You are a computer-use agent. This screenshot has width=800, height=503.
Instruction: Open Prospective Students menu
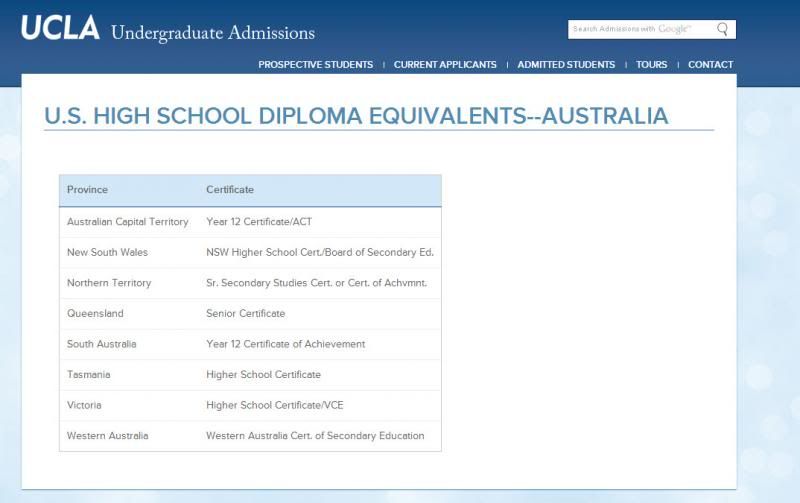point(315,65)
